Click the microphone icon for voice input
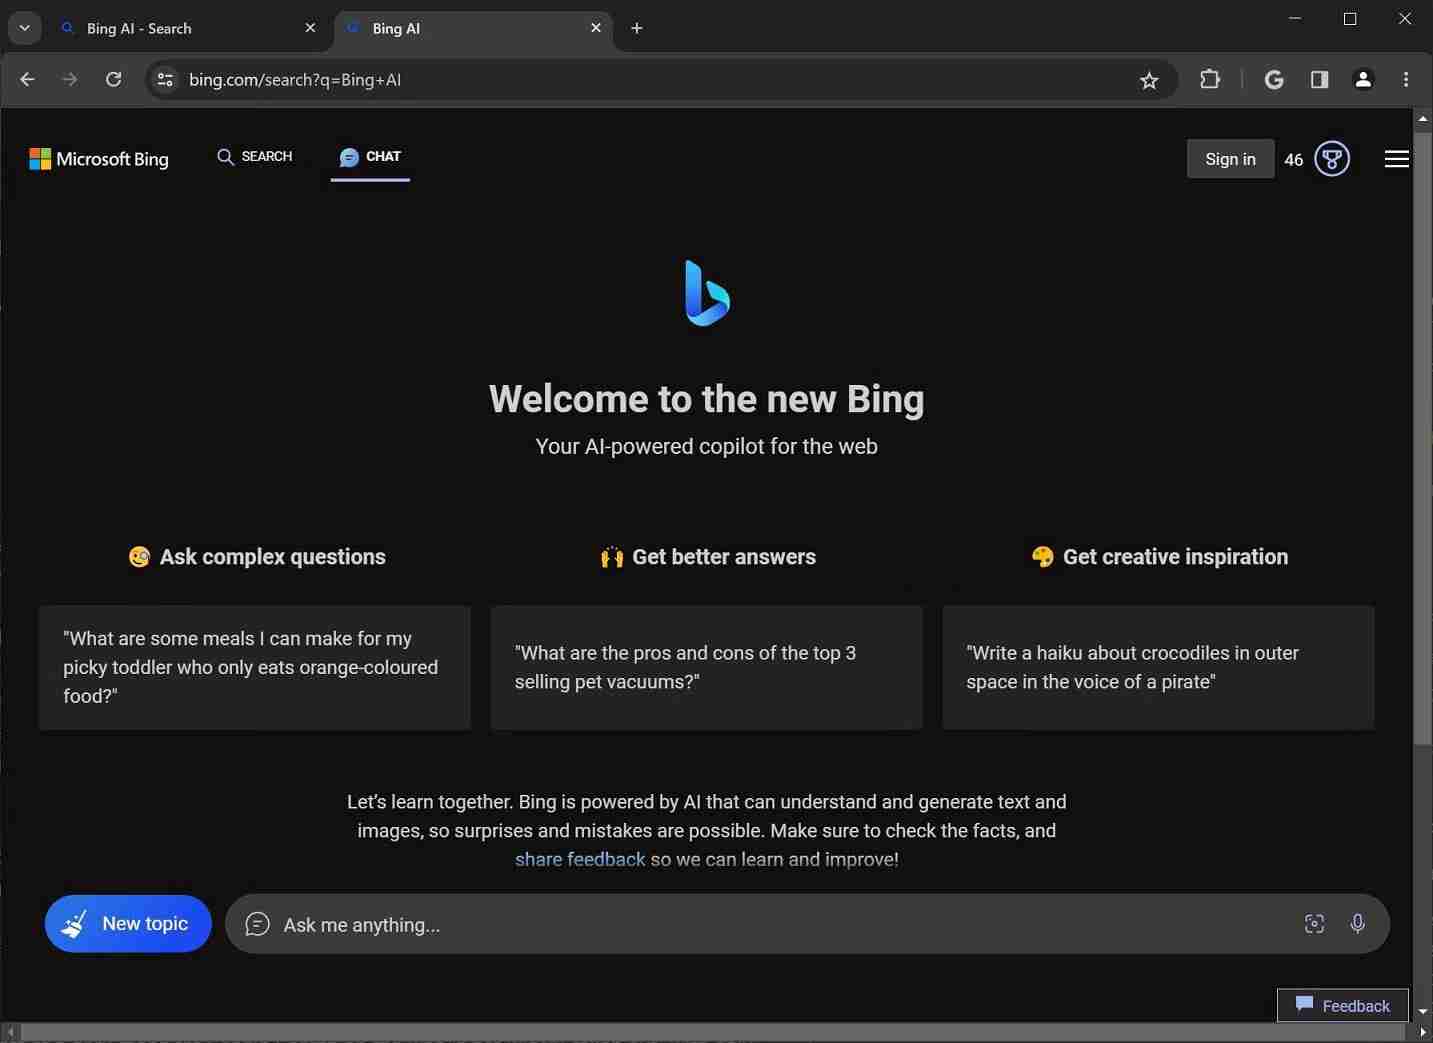The width and height of the screenshot is (1433, 1043). click(x=1358, y=924)
